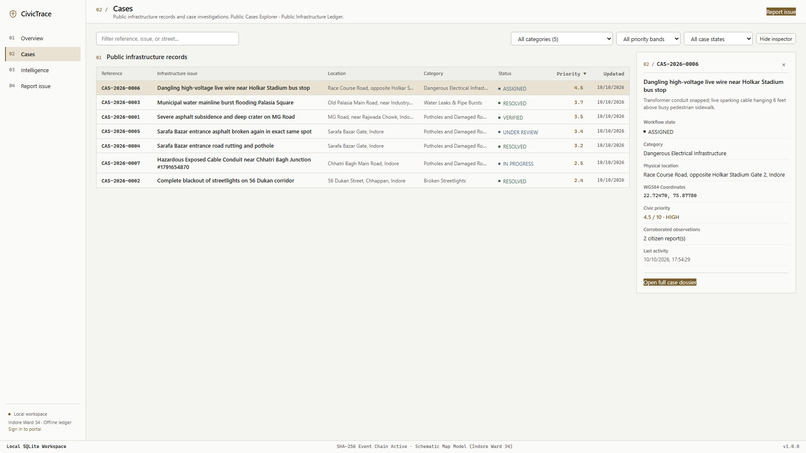Click the Chhatri Bagh Main Road location cell

pyautogui.click(x=363, y=164)
